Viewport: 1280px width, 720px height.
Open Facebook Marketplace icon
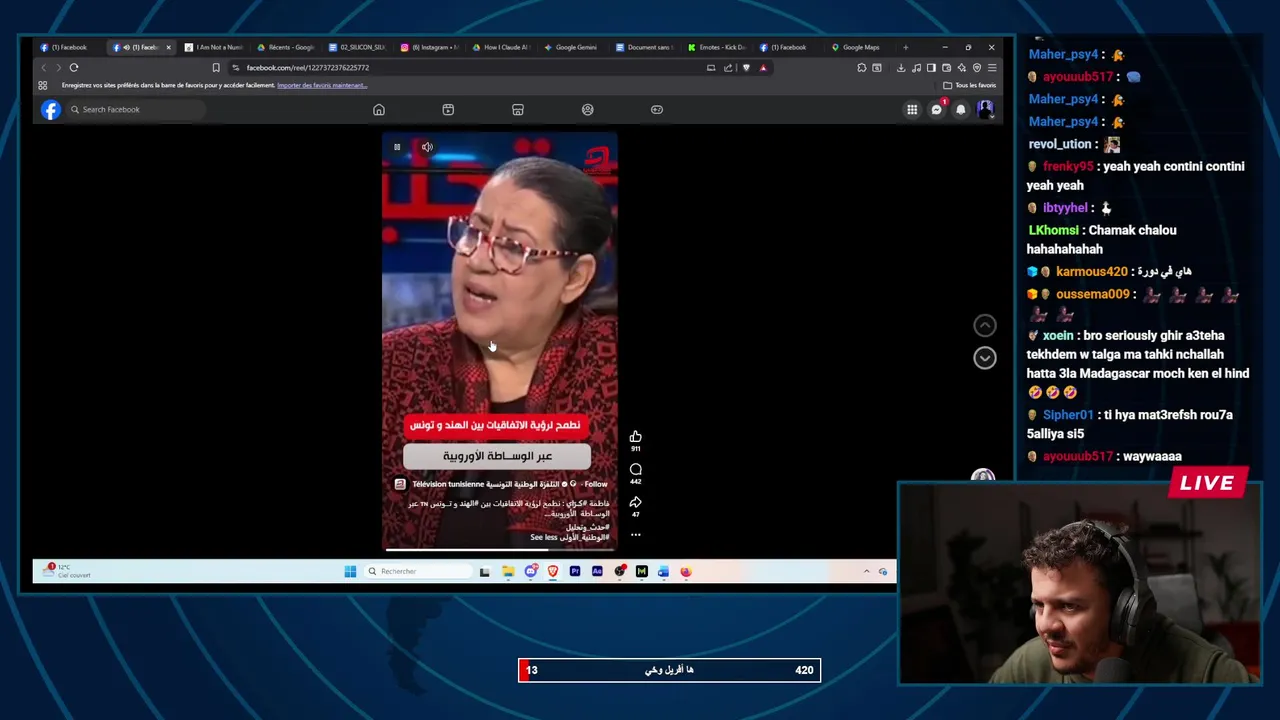(518, 110)
